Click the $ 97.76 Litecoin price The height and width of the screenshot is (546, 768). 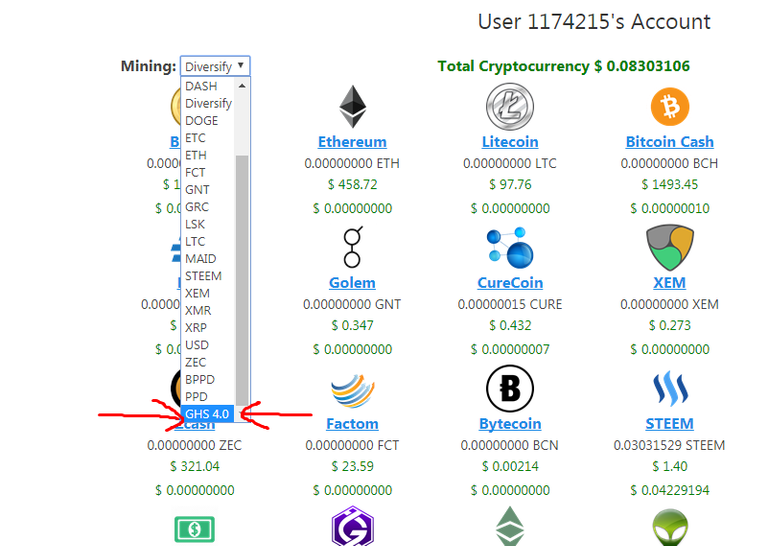pos(510,185)
